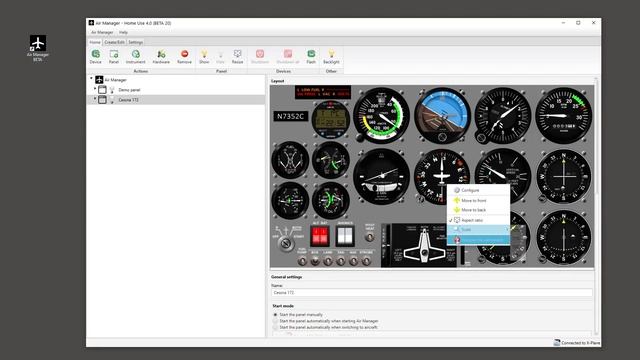Image resolution: width=640 pixels, height=360 pixels.
Task: Select start automatically when starting Air Manager
Action: point(276,321)
